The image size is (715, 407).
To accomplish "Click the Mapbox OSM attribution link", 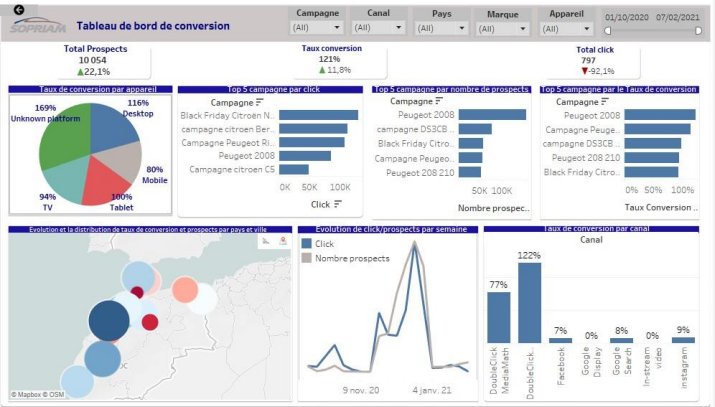I will tap(38, 395).
